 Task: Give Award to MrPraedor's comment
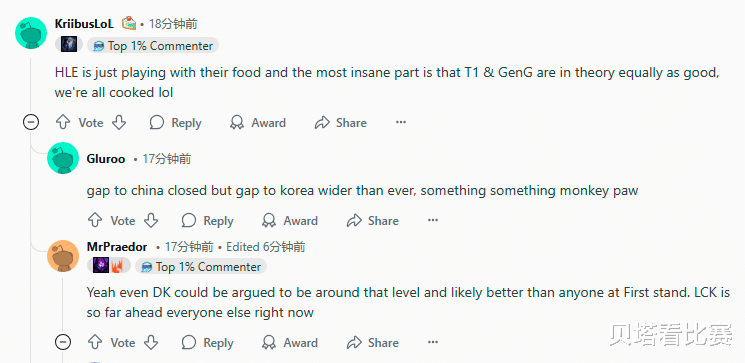point(290,342)
